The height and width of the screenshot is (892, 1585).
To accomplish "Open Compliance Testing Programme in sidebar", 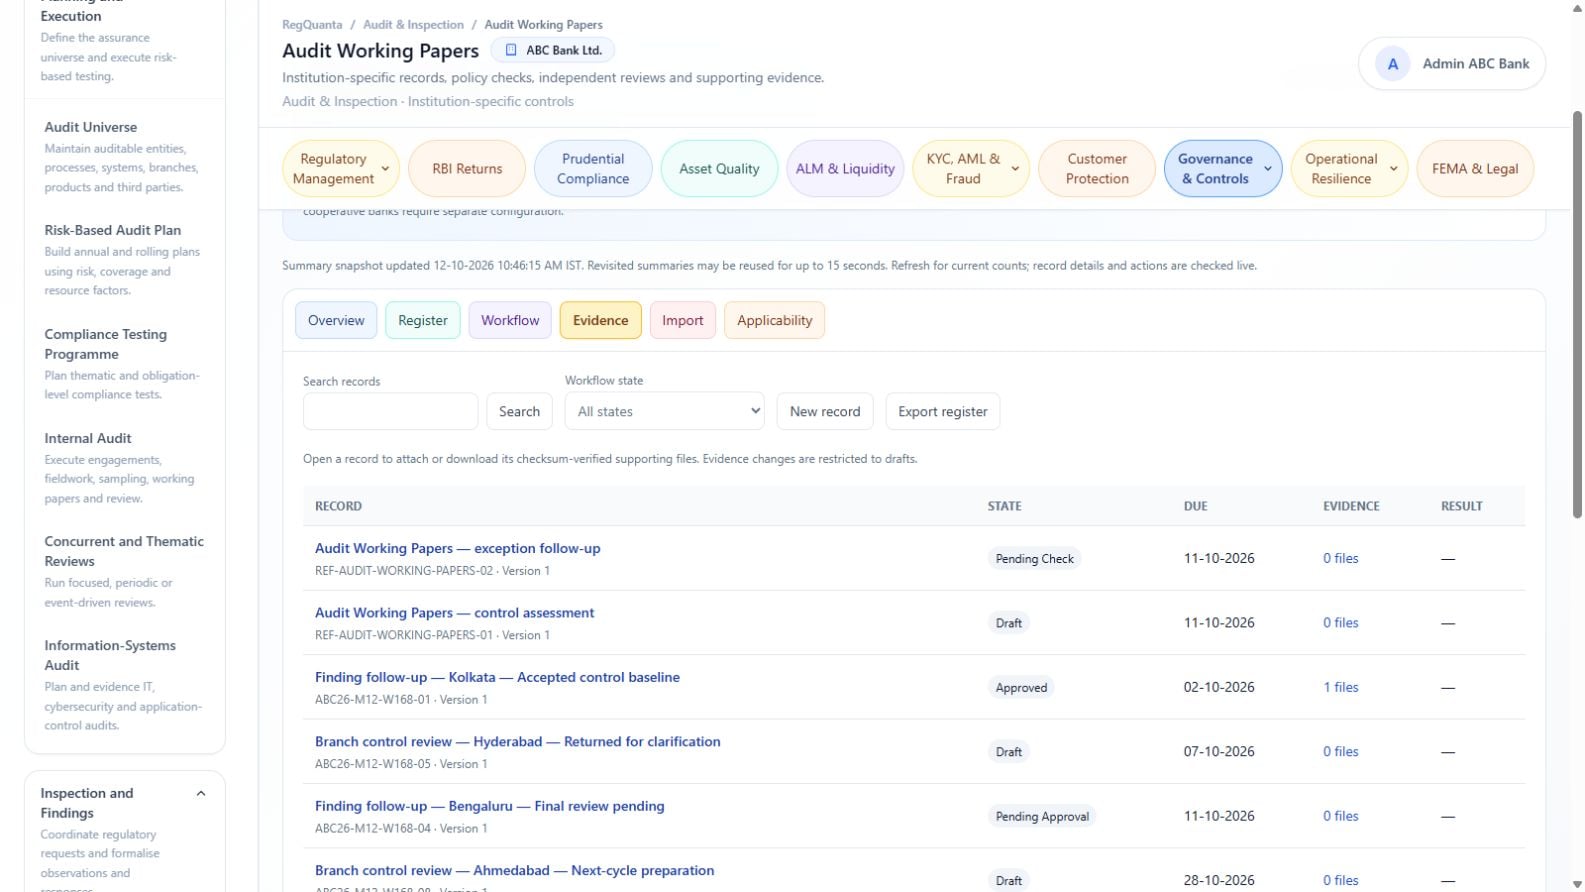I will (106, 344).
